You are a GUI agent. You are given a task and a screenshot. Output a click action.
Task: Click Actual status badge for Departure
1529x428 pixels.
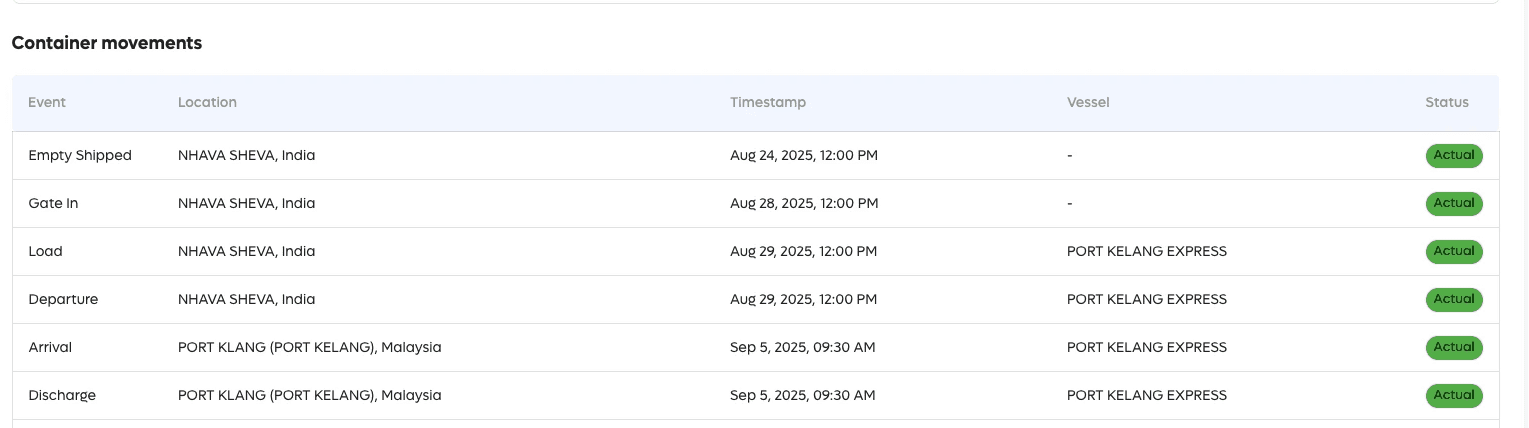click(x=1453, y=300)
